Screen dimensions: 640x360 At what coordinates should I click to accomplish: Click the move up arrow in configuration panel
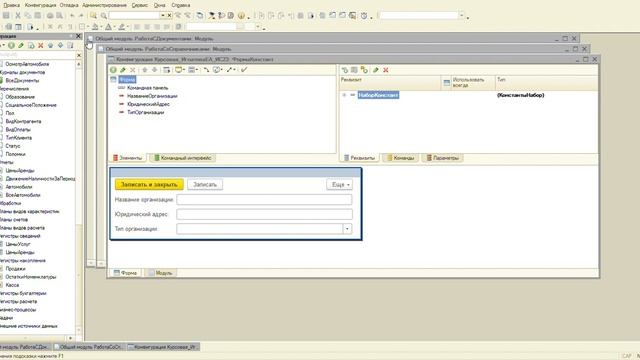51,45
